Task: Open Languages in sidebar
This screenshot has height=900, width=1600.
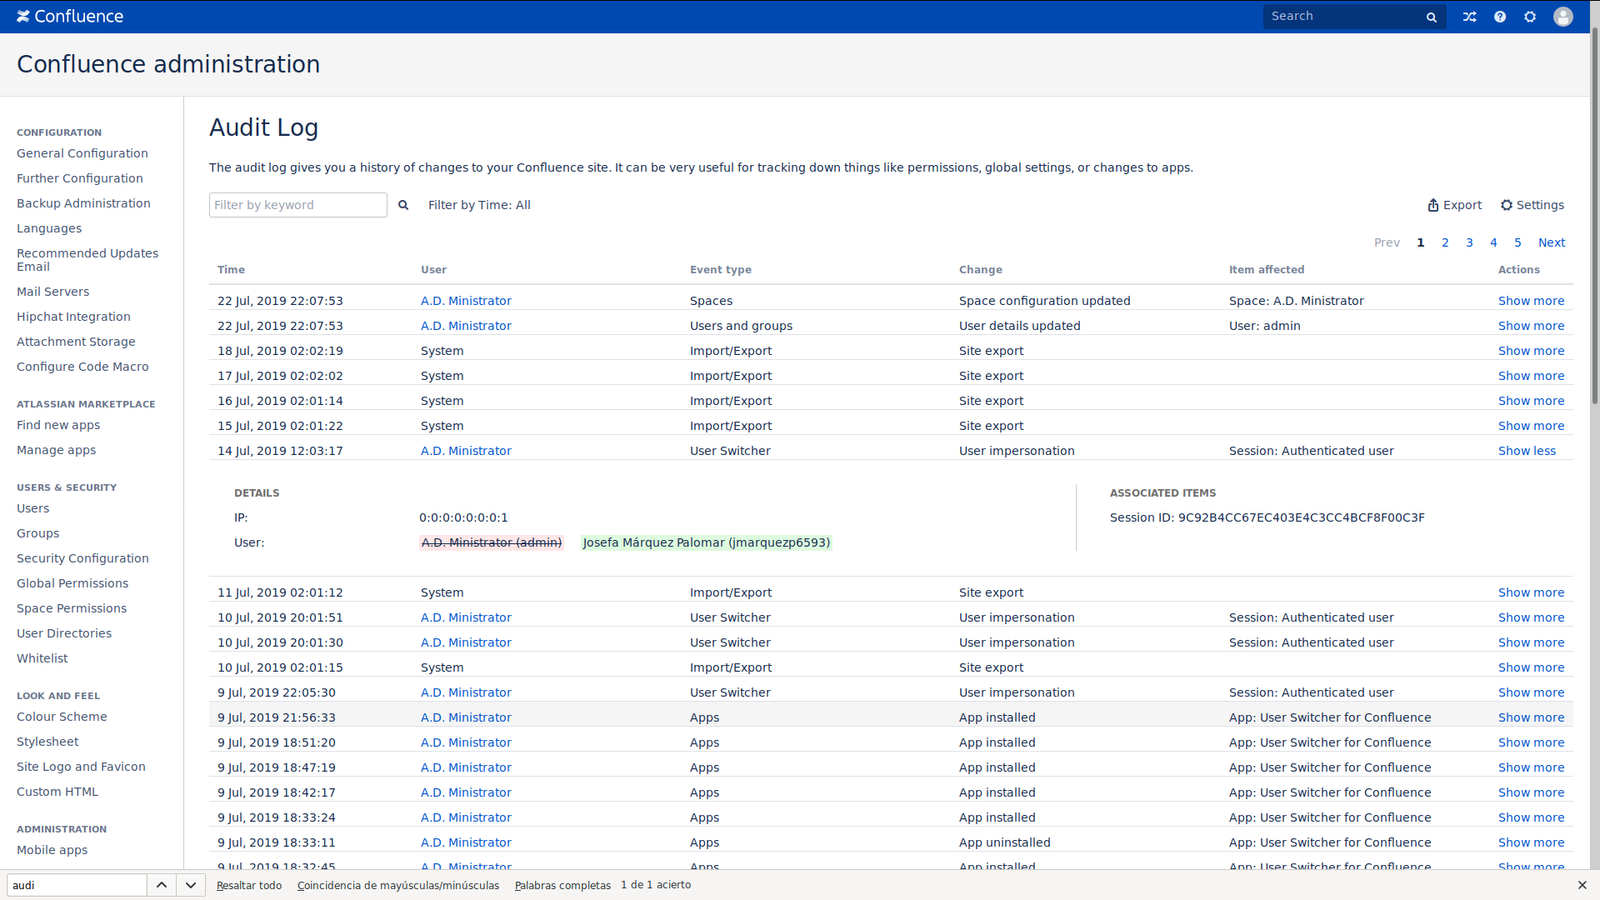Action: (49, 229)
